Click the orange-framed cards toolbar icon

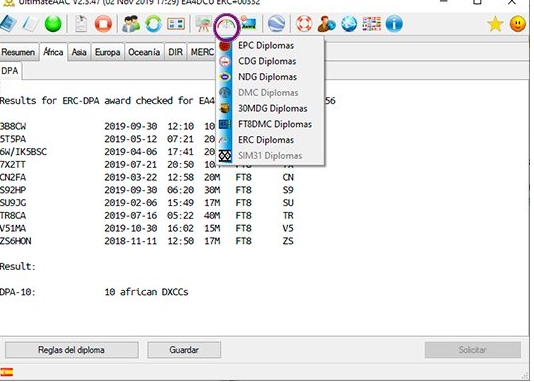tap(176, 24)
